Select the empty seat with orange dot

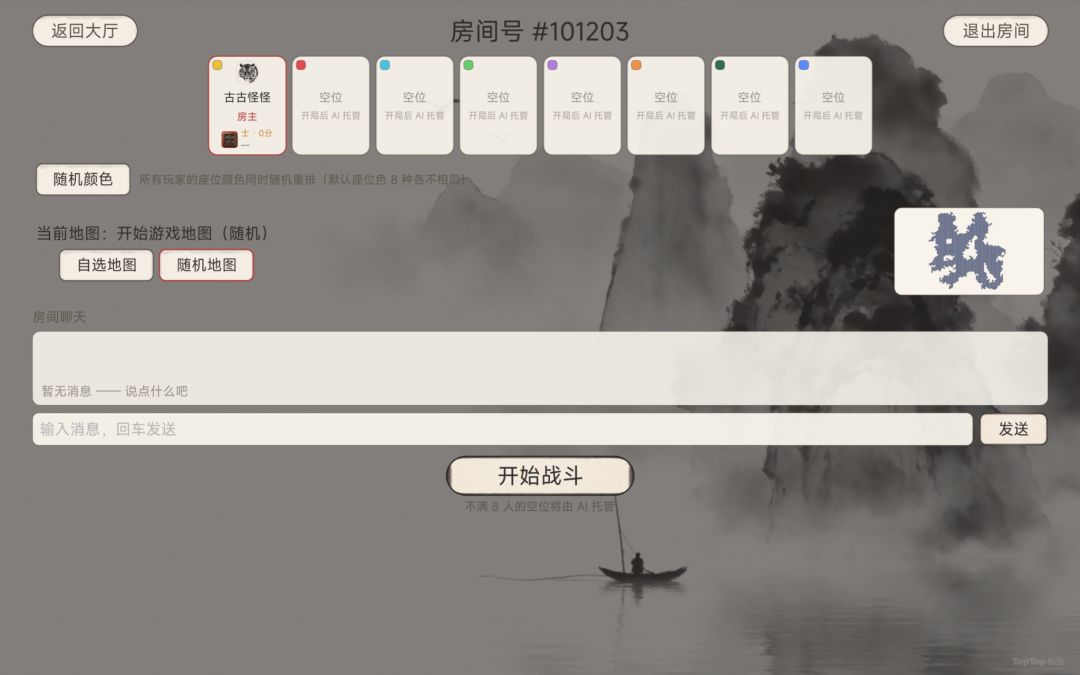[x=666, y=105]
